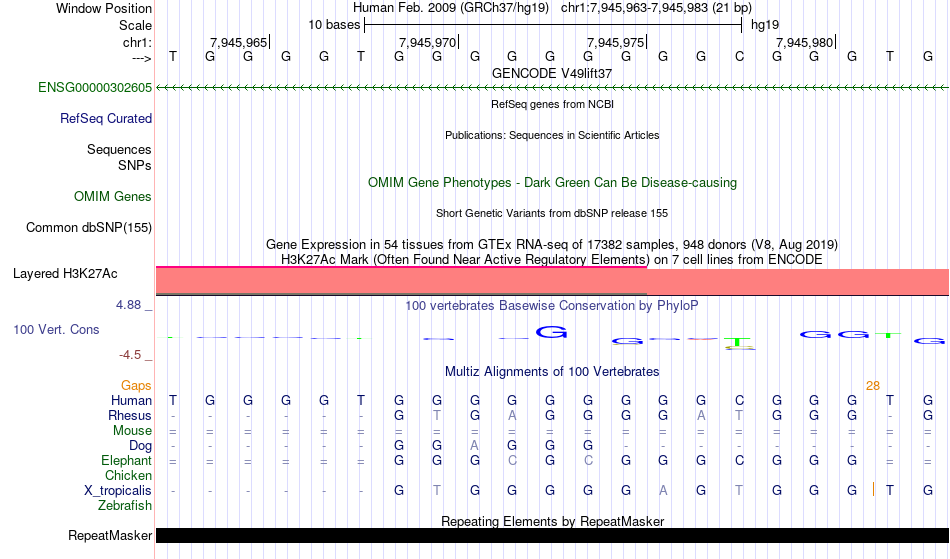This screenshot has height=559, width=950.
Task: Click 100 vertebrates Basewise Conservation by PhyloP
Action: (552, 305)
